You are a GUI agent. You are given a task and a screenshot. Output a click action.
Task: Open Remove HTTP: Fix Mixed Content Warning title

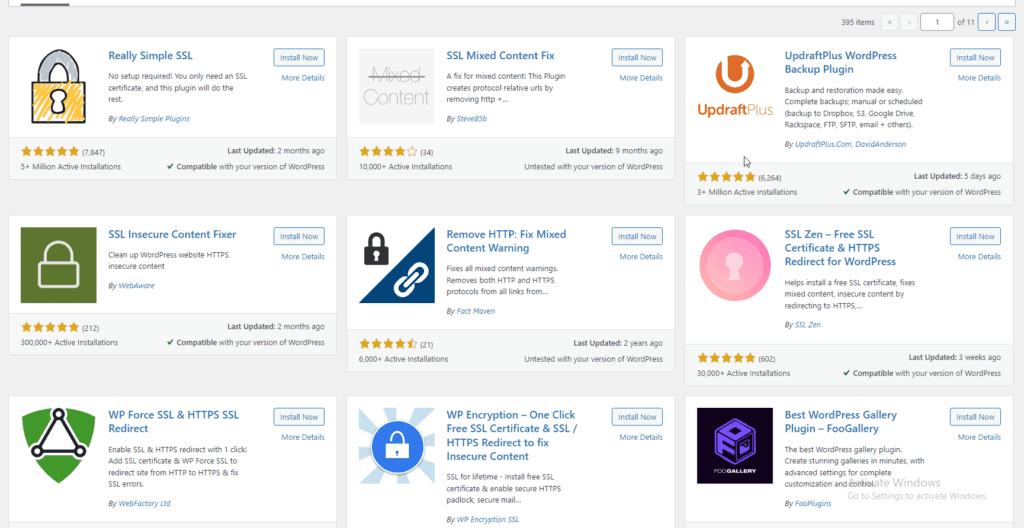pyautogui.click(x=506, y=241)
